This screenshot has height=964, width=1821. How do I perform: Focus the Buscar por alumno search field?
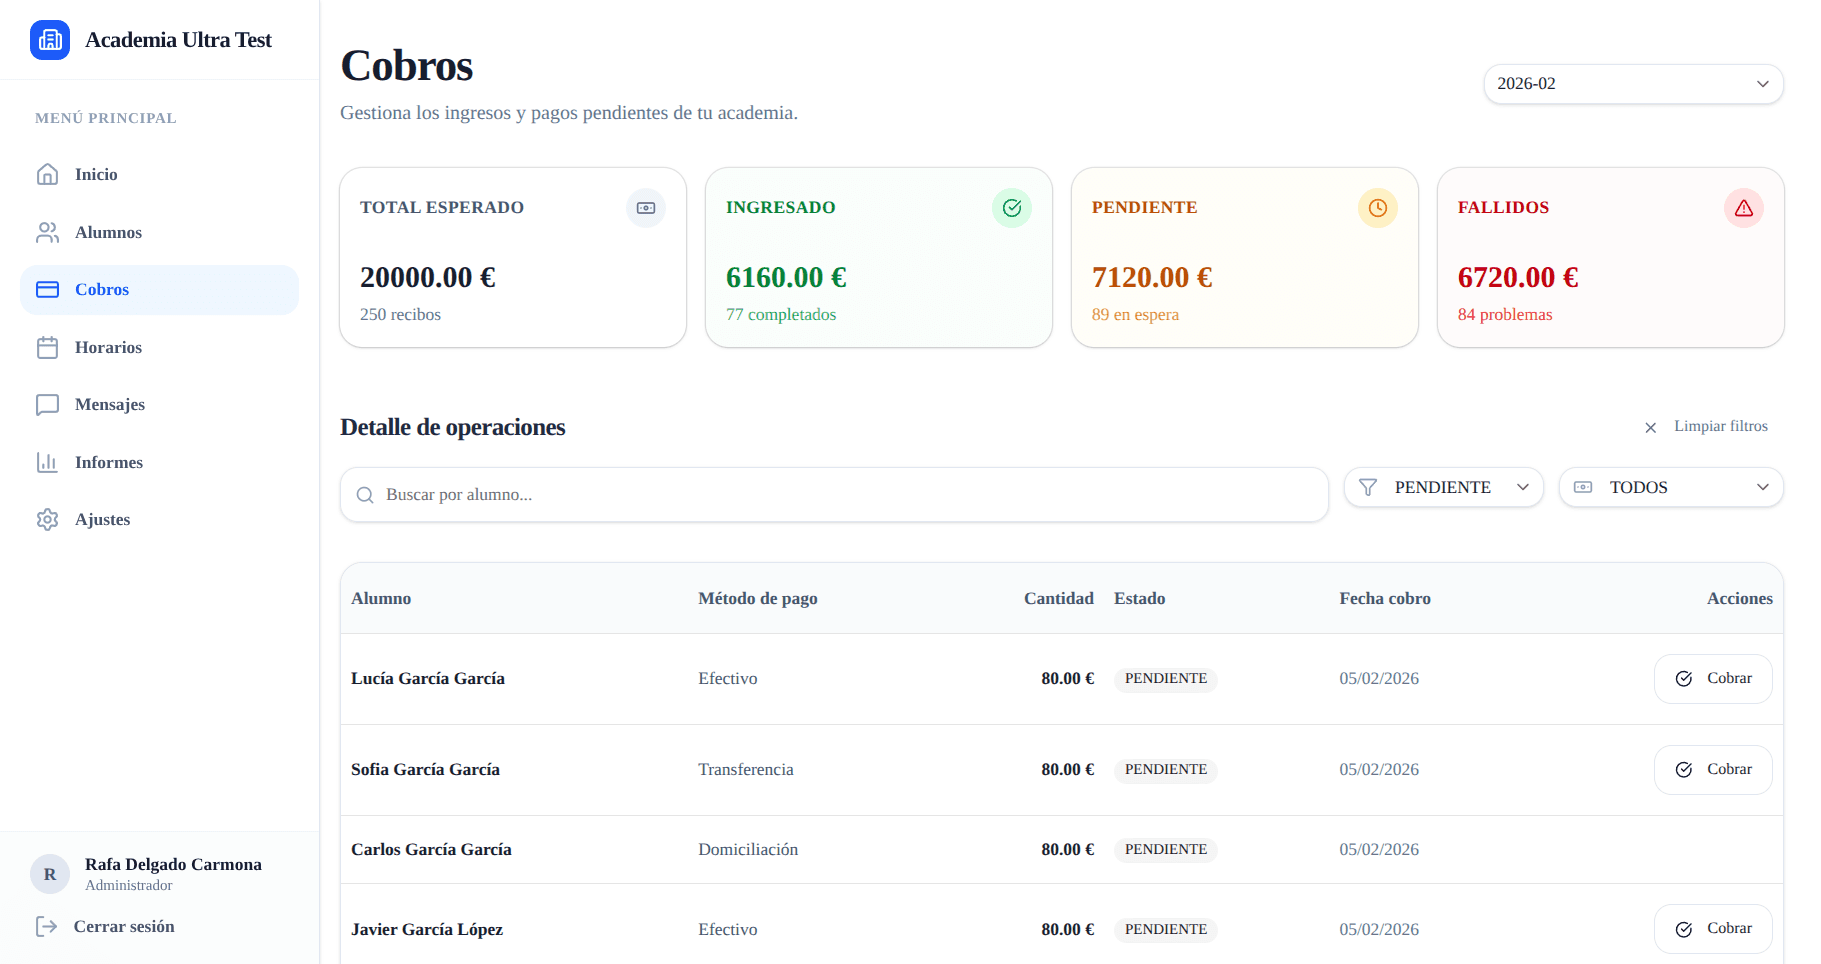point(834,495)
